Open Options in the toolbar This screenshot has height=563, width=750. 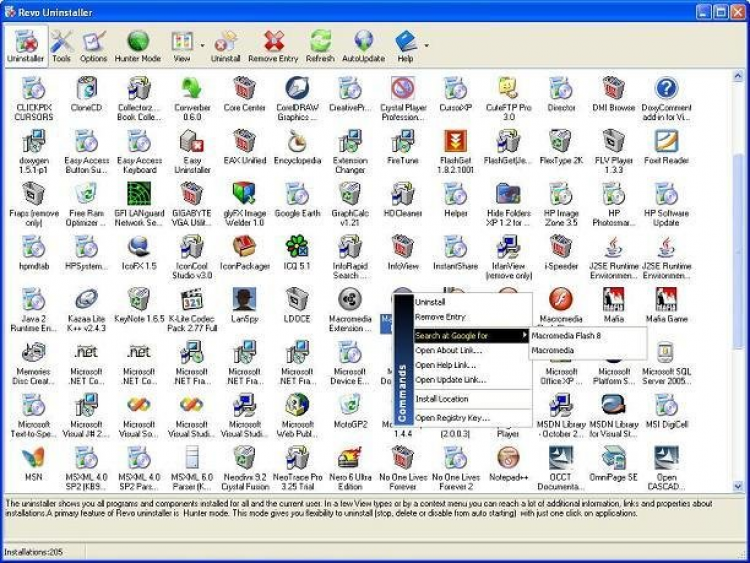[93, 46]
